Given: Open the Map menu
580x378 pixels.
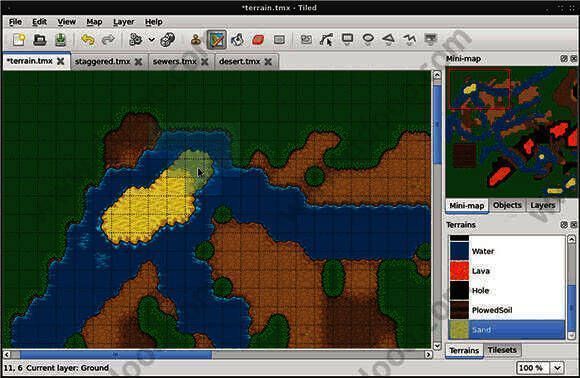Looking at the screenshot, I should (x=94, y=22).
